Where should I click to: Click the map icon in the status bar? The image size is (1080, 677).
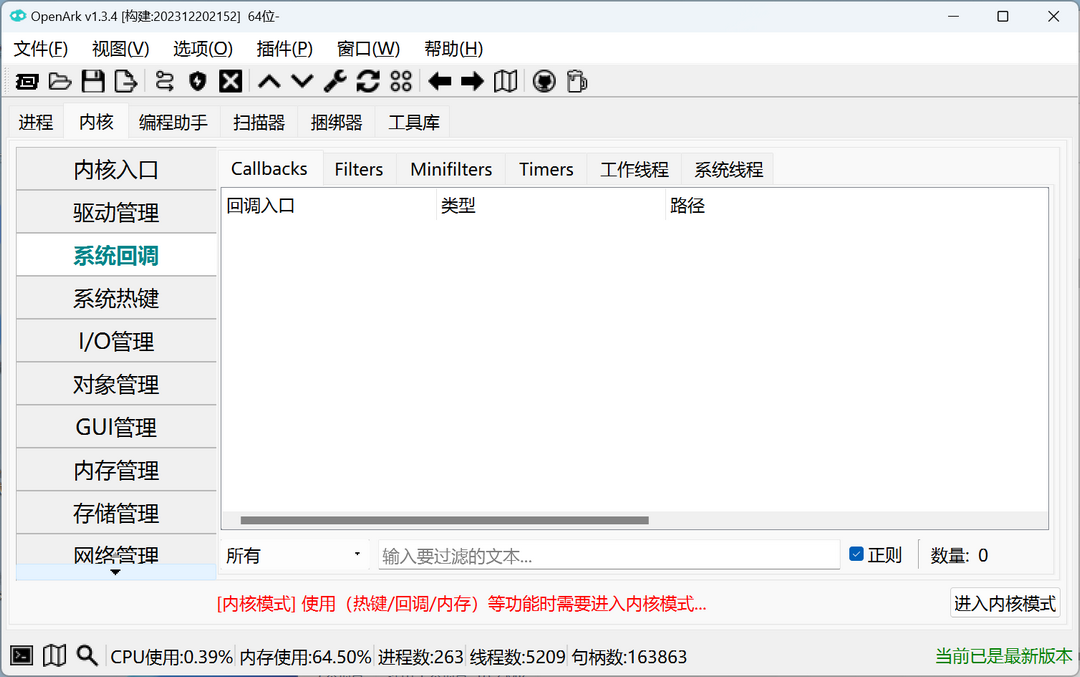54,655
